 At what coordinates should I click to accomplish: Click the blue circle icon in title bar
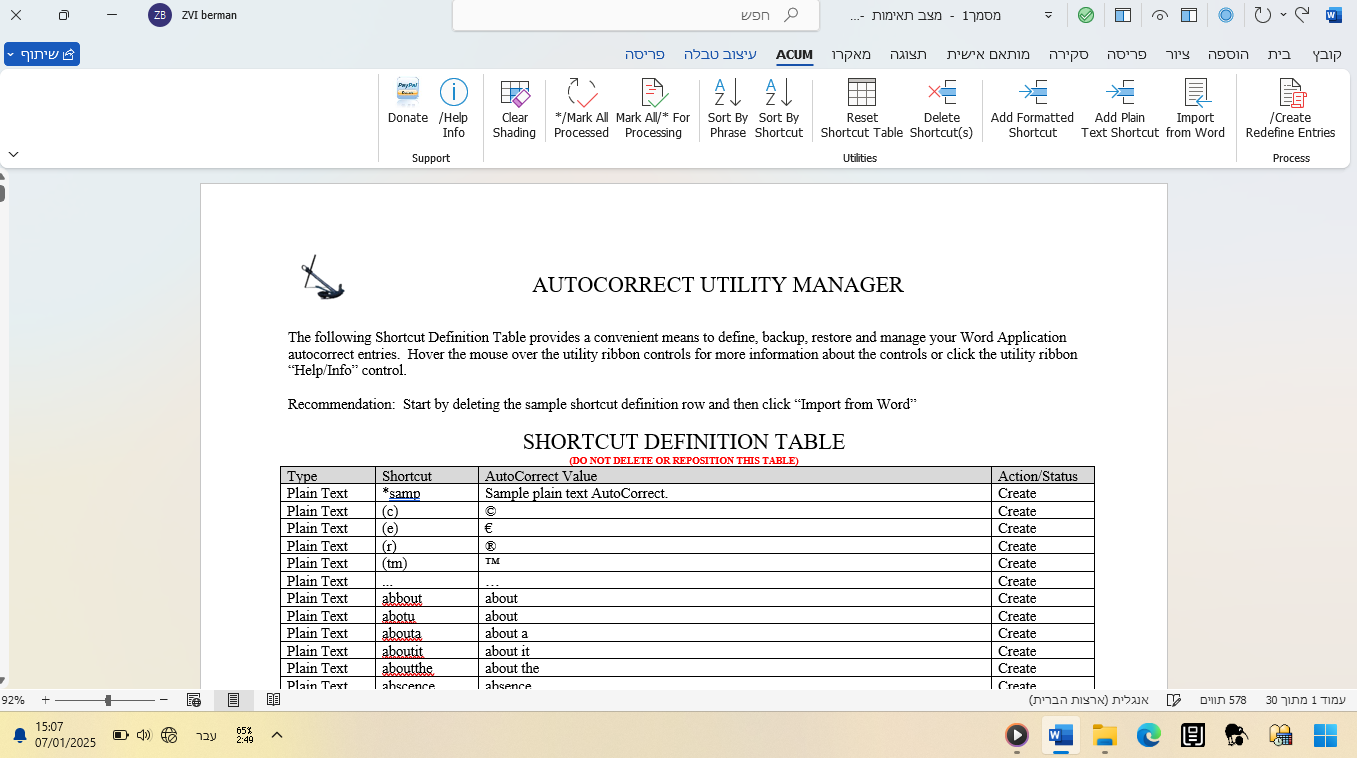tap(1225, 15)
